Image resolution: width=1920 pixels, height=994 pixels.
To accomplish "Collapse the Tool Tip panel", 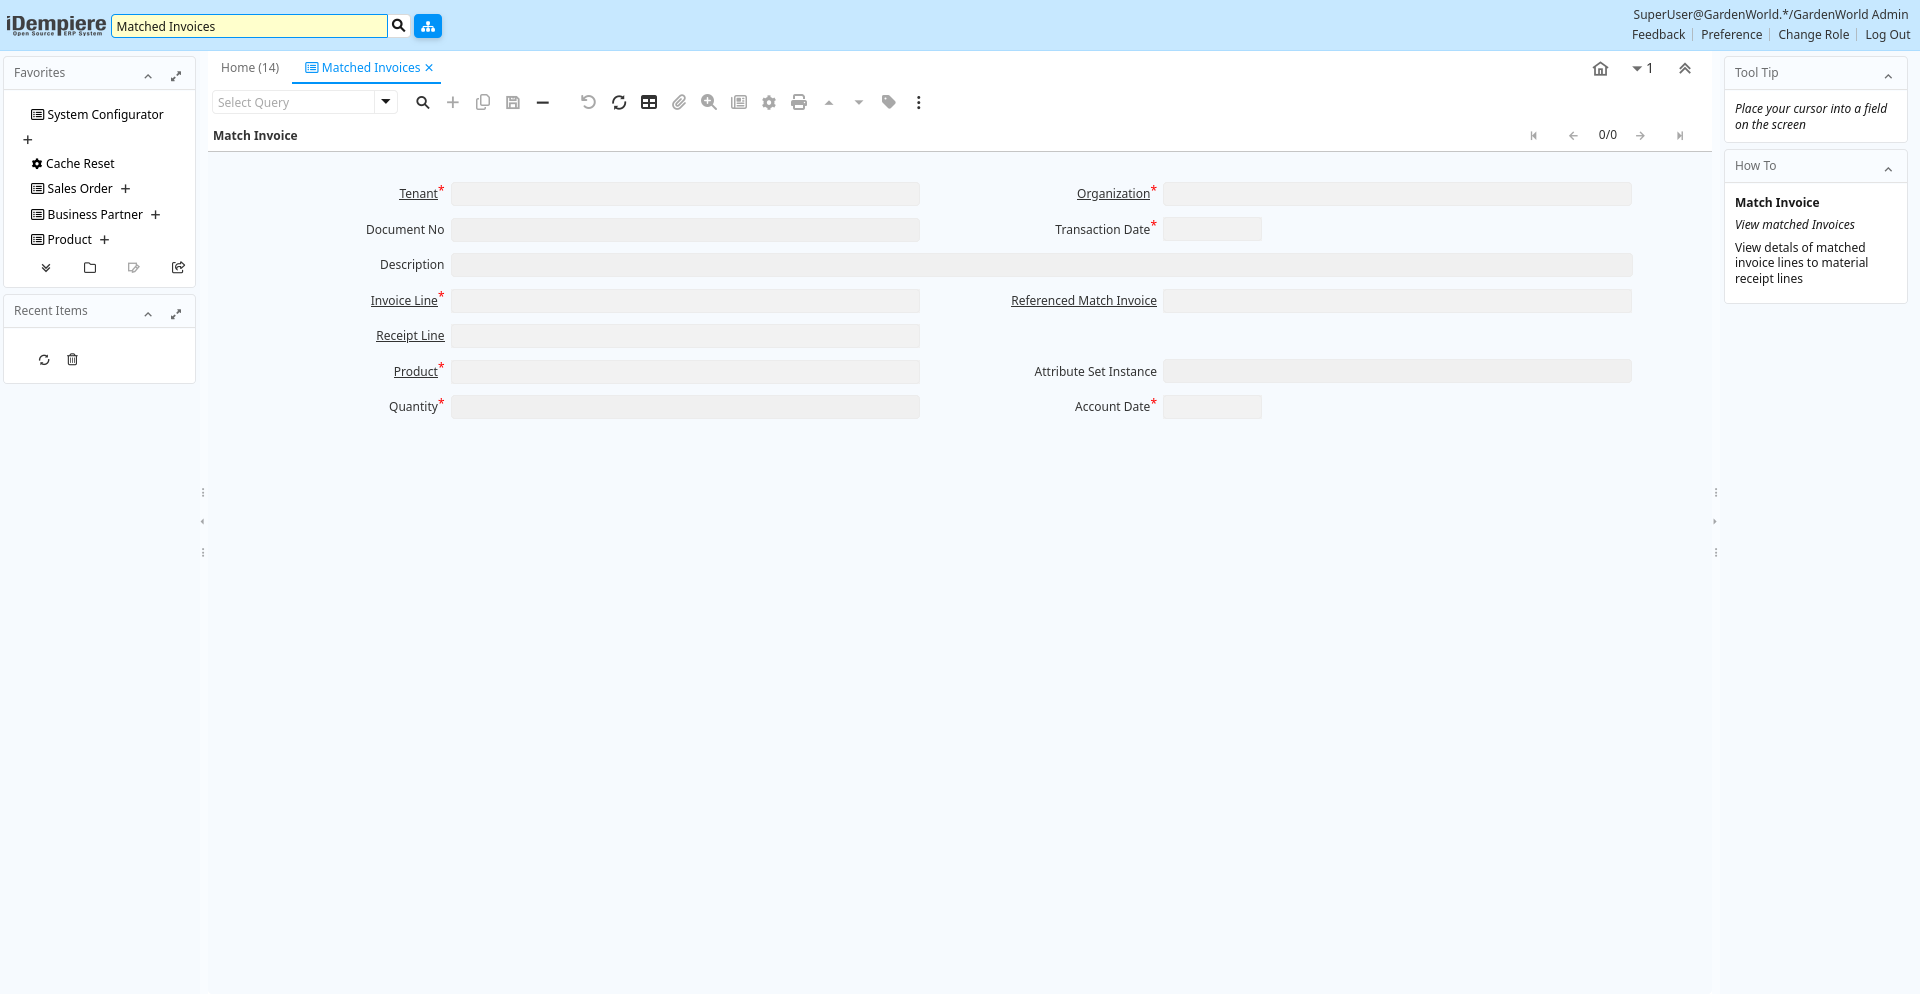I will point(1888,76).
